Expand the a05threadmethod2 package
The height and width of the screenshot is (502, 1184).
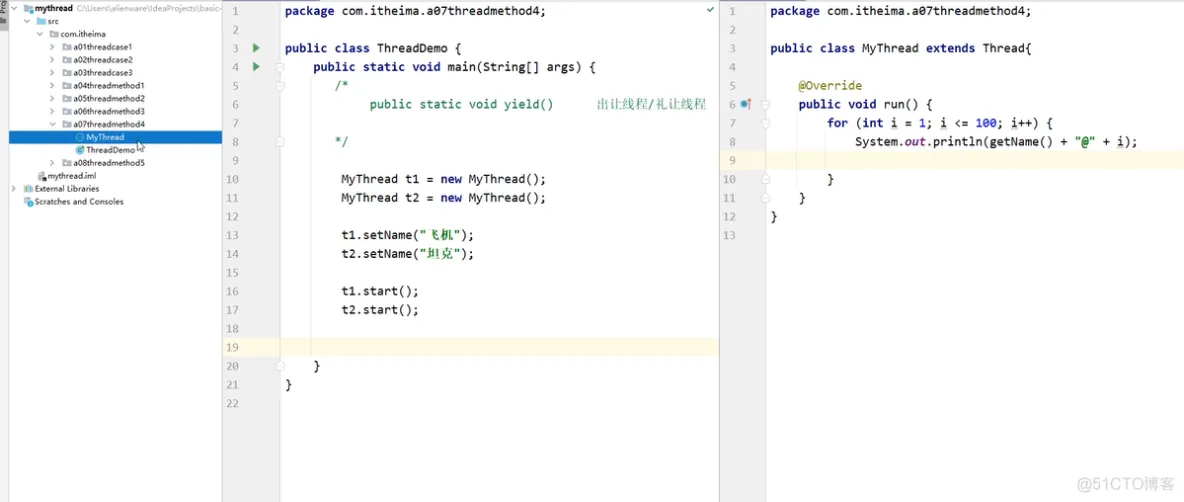[x=52, y=98]
